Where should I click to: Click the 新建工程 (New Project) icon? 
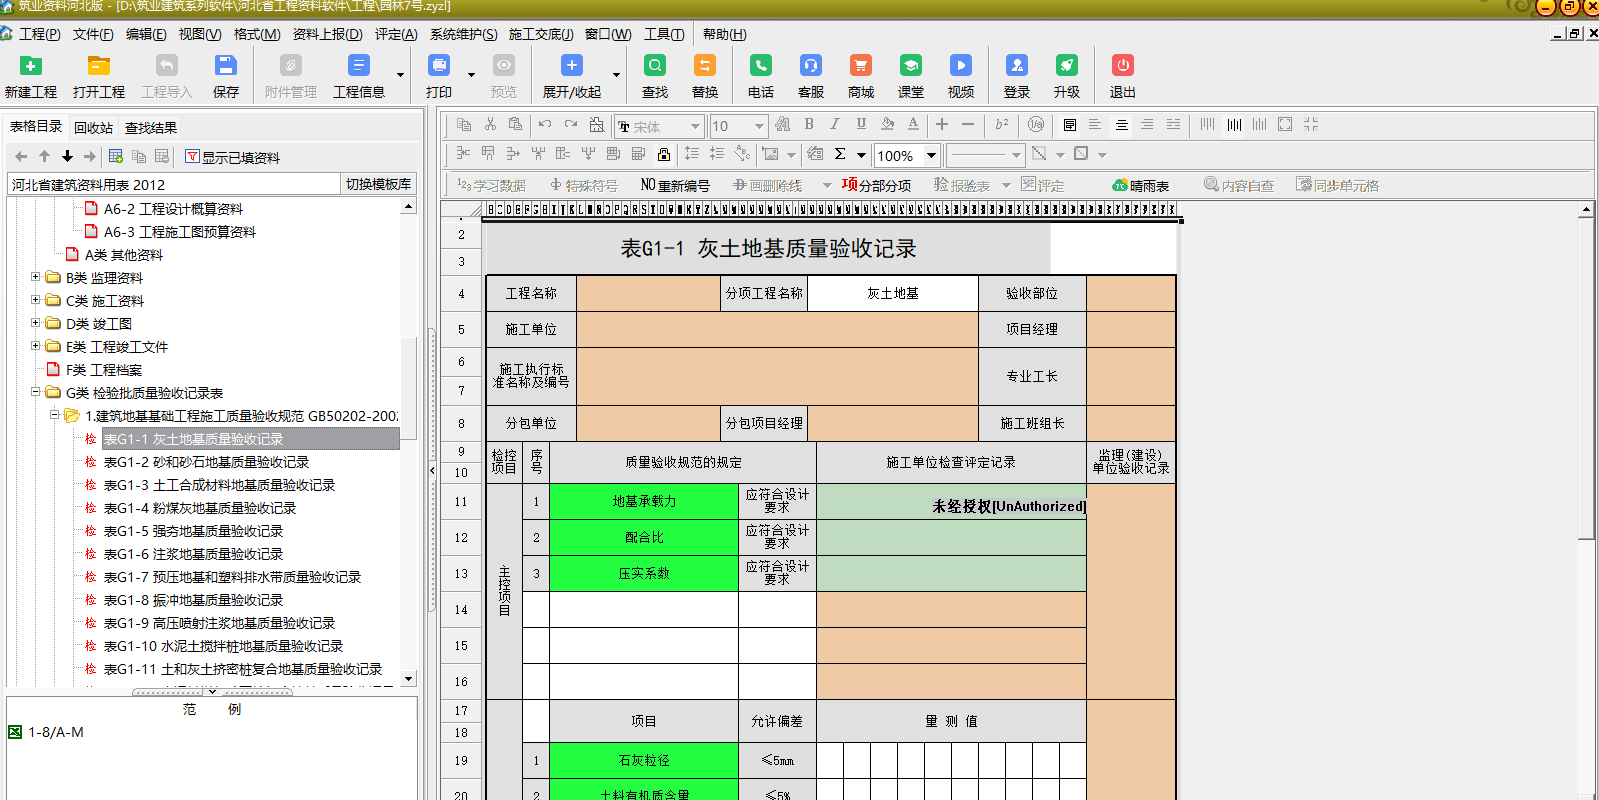coord(30,76)
